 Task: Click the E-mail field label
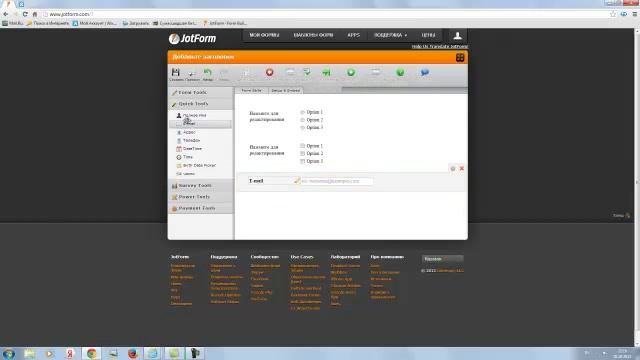pos(256,181)
